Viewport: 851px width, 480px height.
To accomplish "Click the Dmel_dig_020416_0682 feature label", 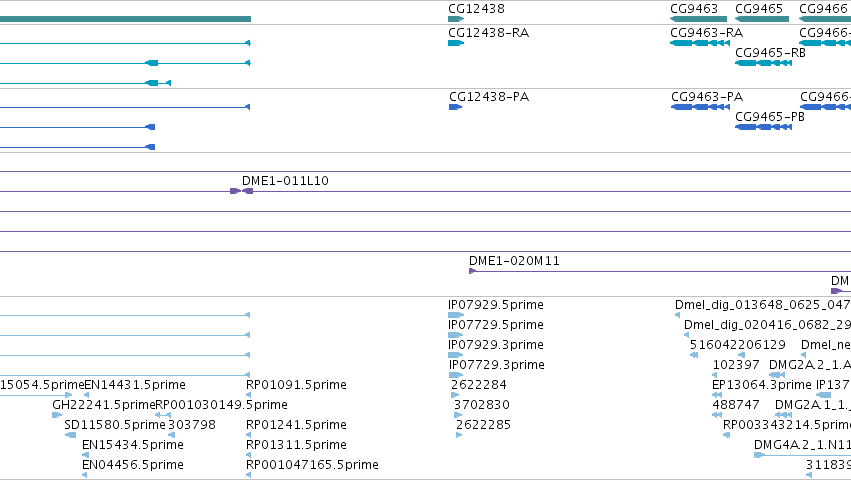I will 767,325.
